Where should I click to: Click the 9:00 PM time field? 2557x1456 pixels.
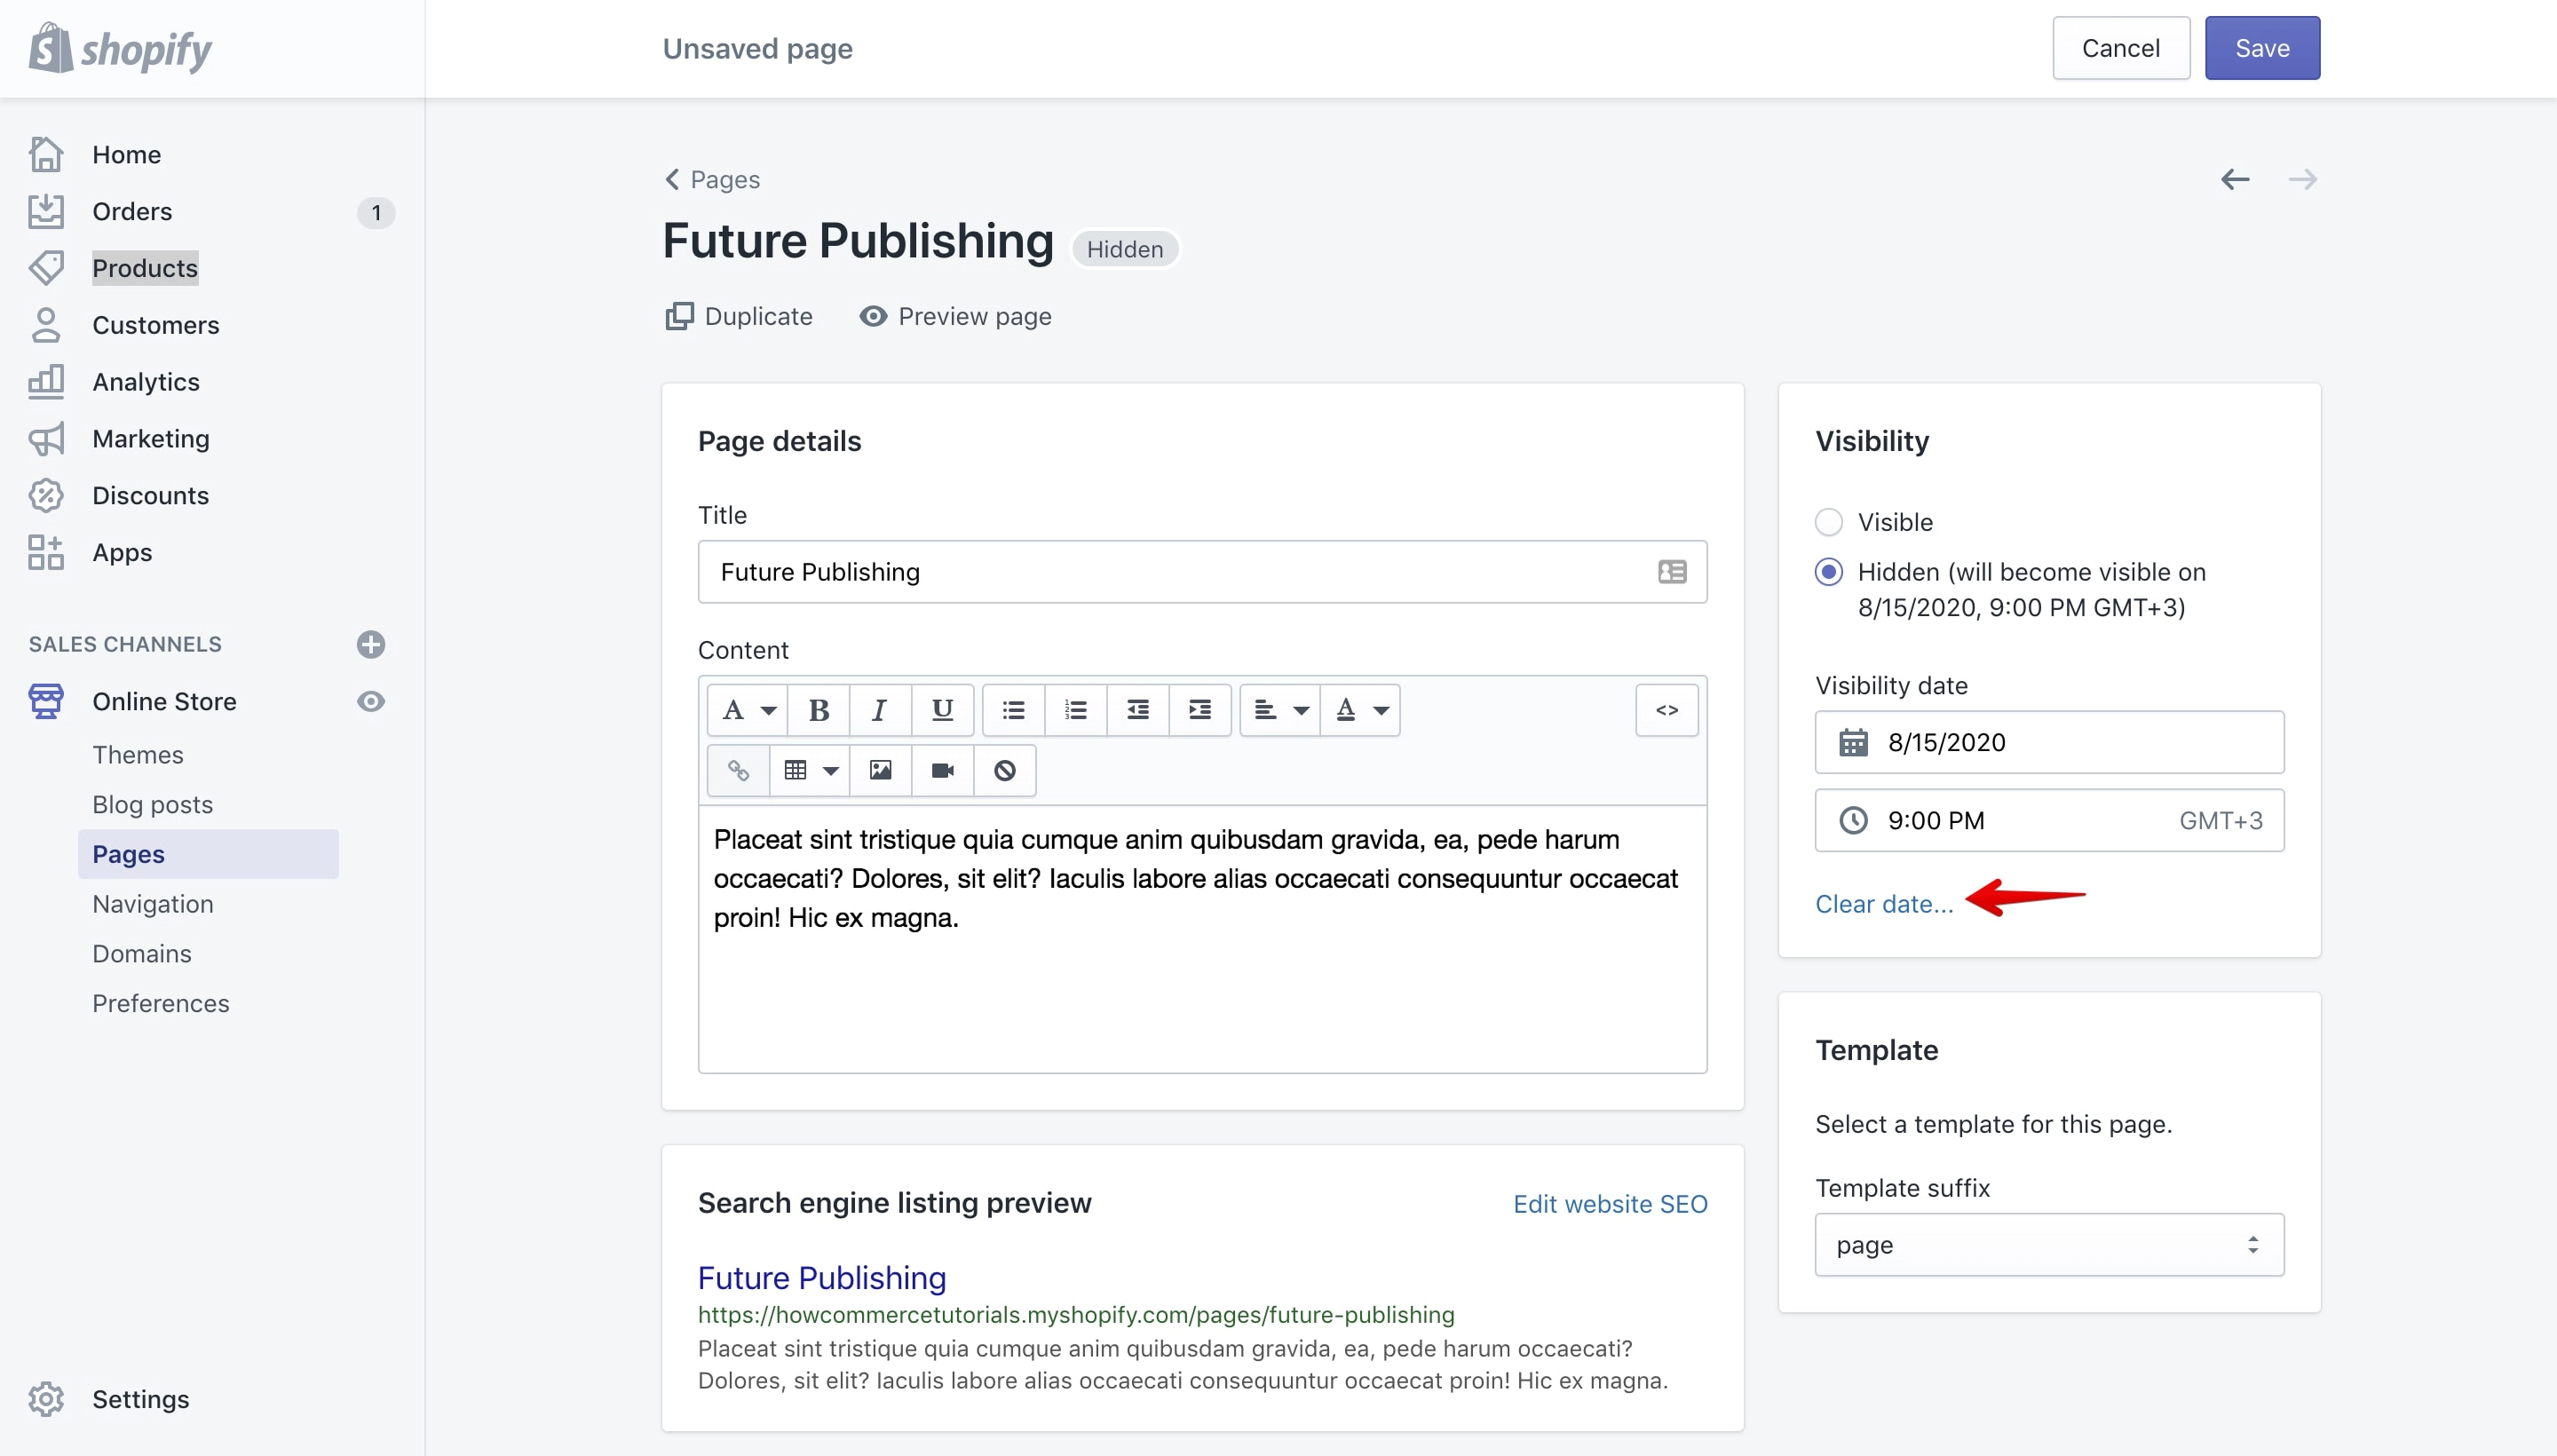coord(2049,820)
